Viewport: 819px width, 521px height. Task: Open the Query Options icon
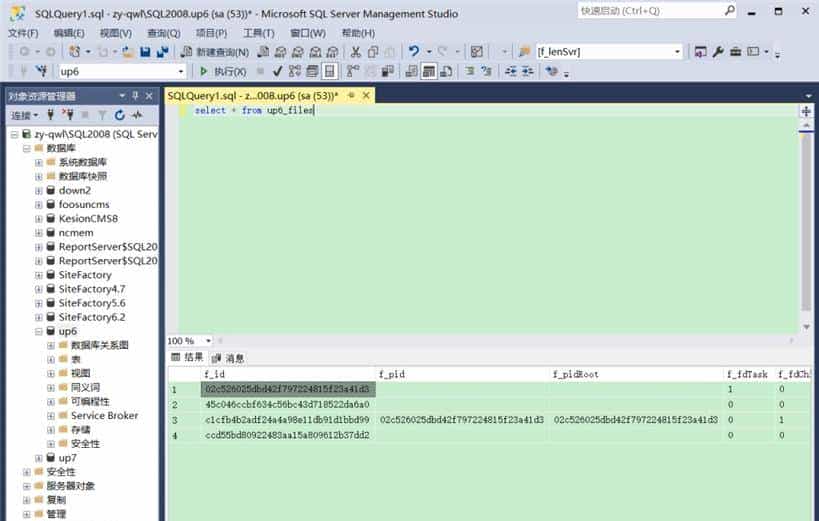[x=312, y=71]
